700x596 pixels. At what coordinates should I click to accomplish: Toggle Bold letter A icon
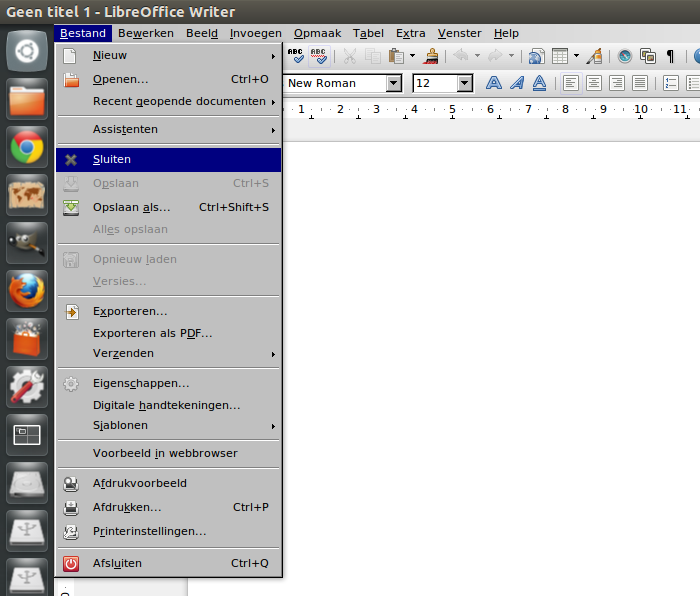[x=494, y=83]
